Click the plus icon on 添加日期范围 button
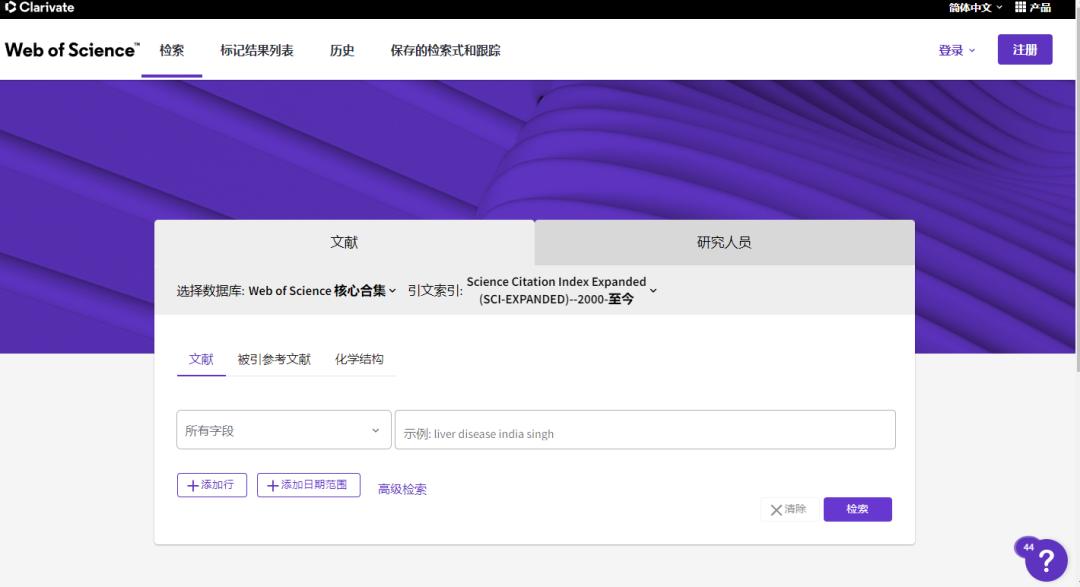Image resolution: width=1080 pixels, height=587 pixels. tap(271, 485)
